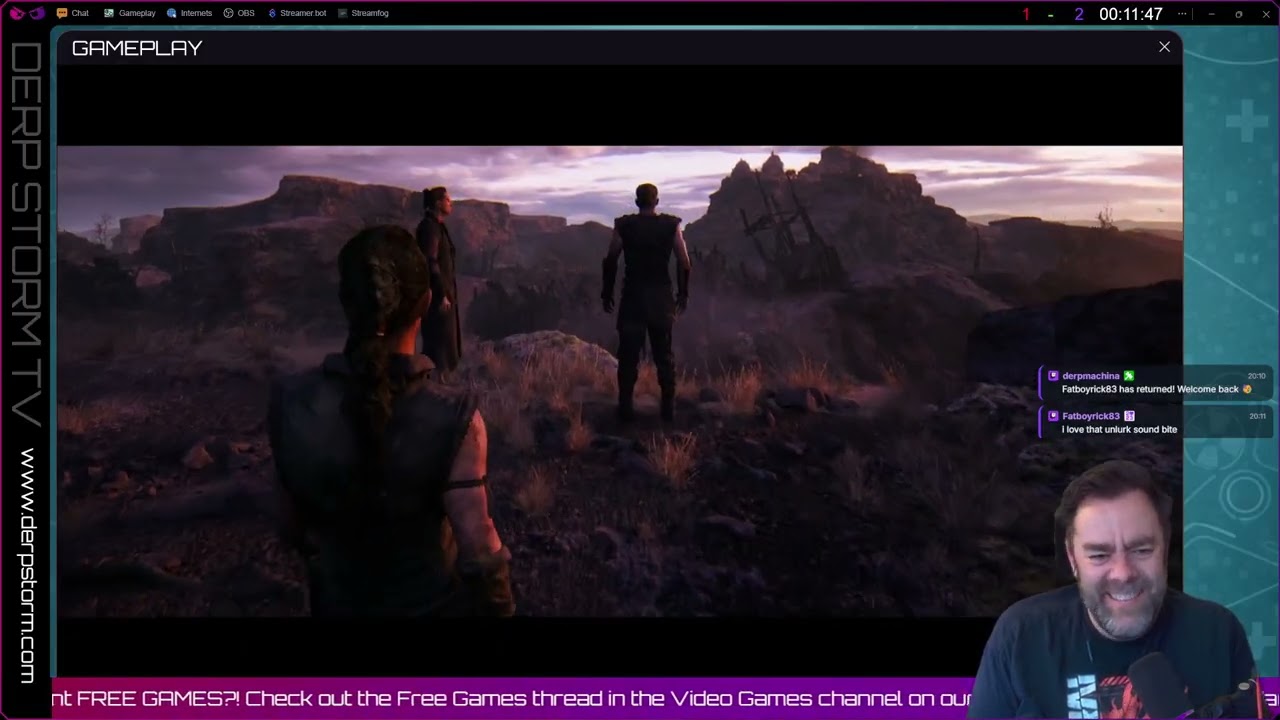
Task: Click the derpmachina username in chat
Action: tap(1090, 376)
